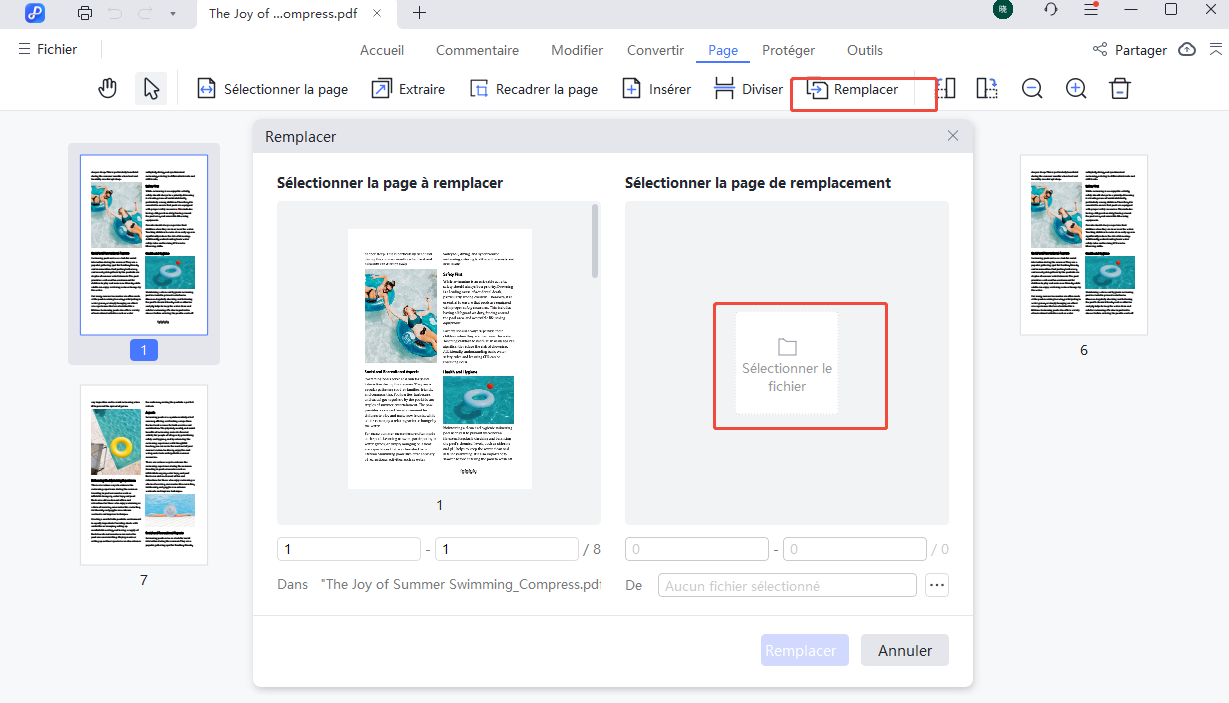Activate the arrow selection tool
Screen dimensions: 1229x703
pyautogui.click(x=151, y=89)
